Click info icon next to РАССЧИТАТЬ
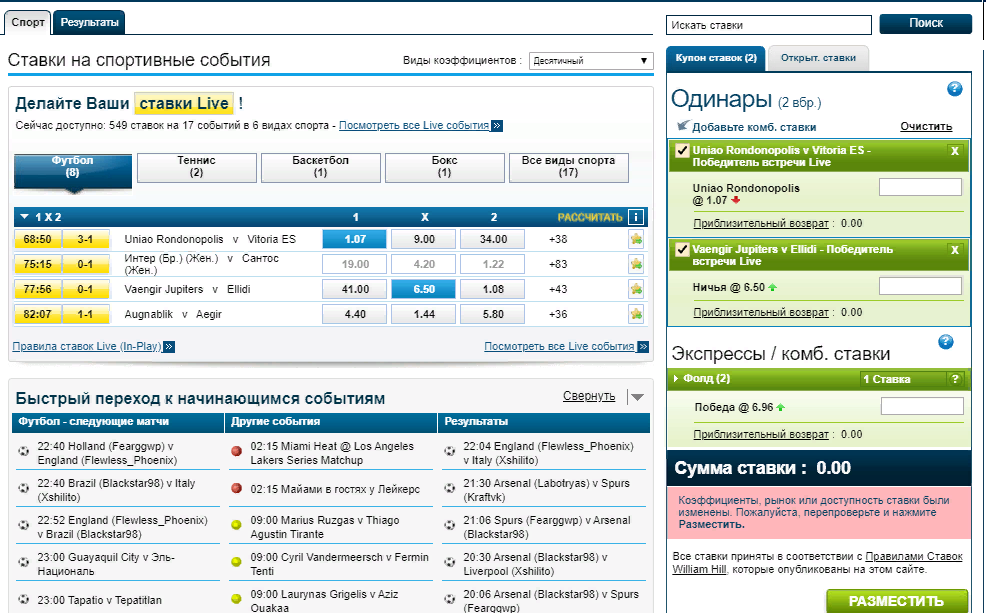Image resolution: width=986 pixels, height=613 pixels. (635, 217)
